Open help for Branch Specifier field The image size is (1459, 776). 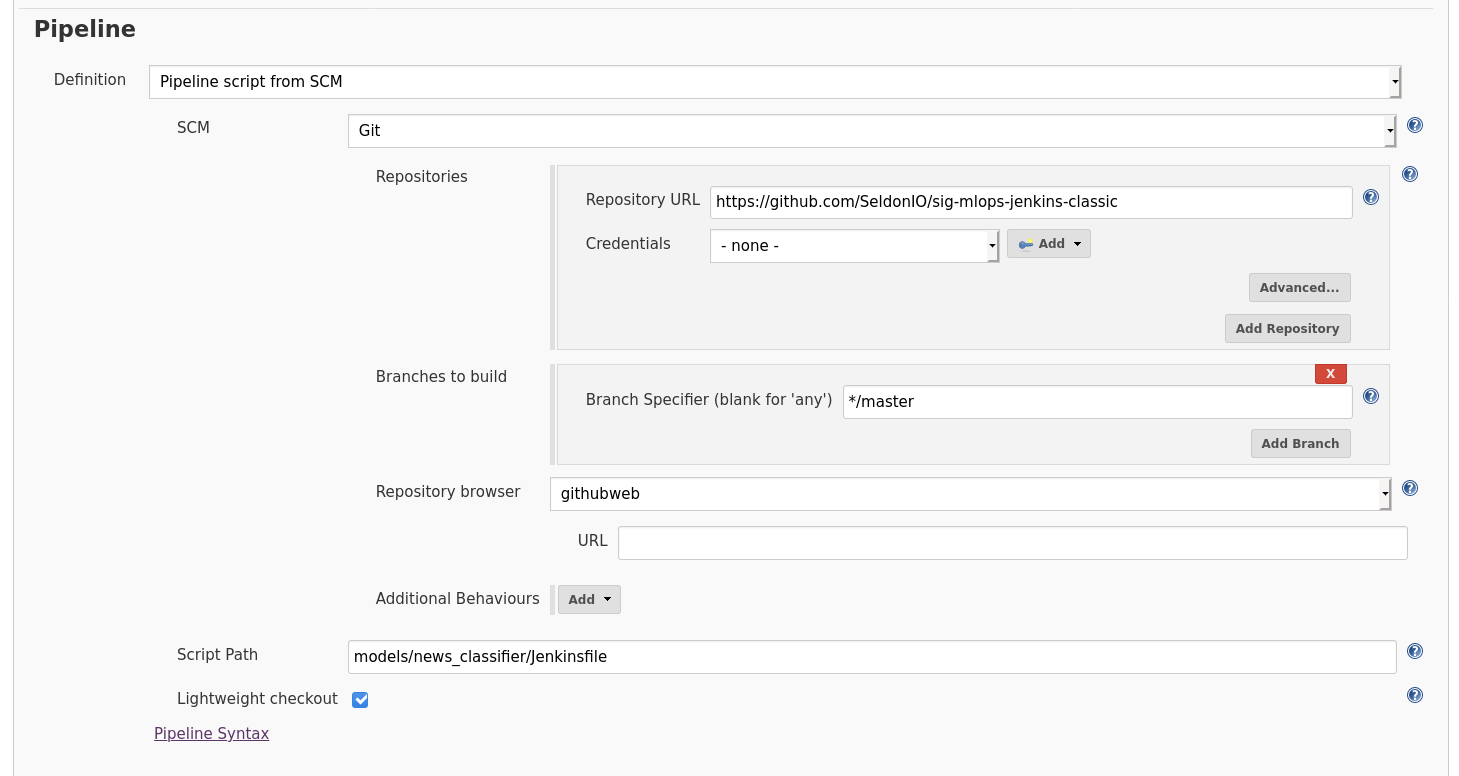pyautogui.click(x=1370, y=396)
